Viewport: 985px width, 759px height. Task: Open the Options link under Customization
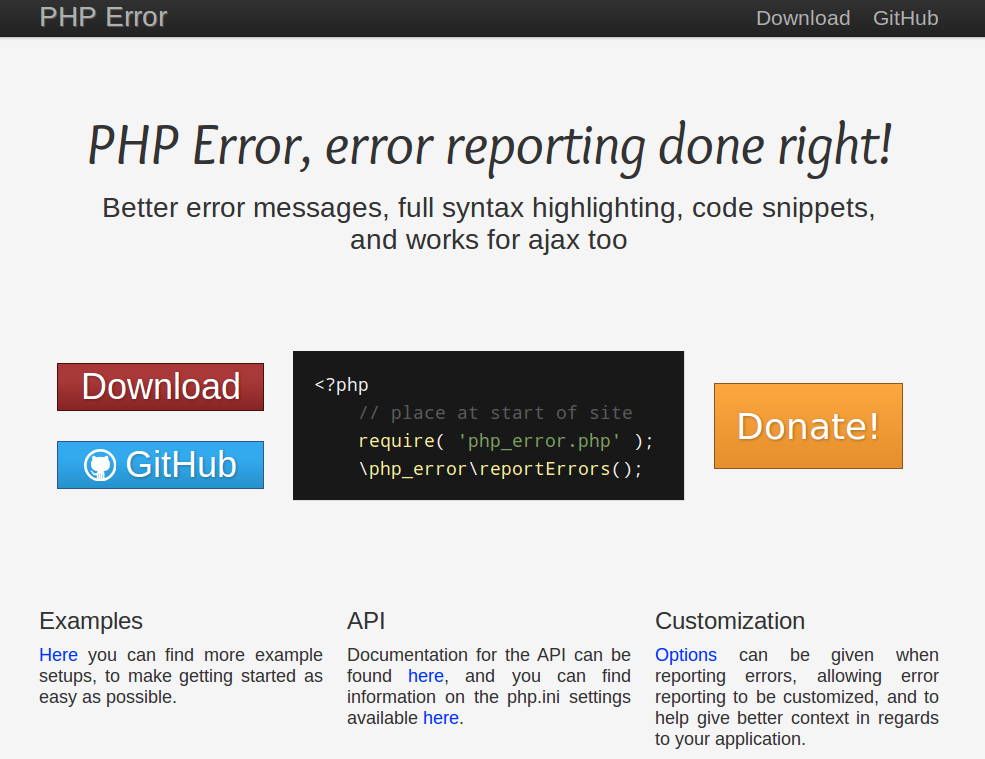pos(686,655)
